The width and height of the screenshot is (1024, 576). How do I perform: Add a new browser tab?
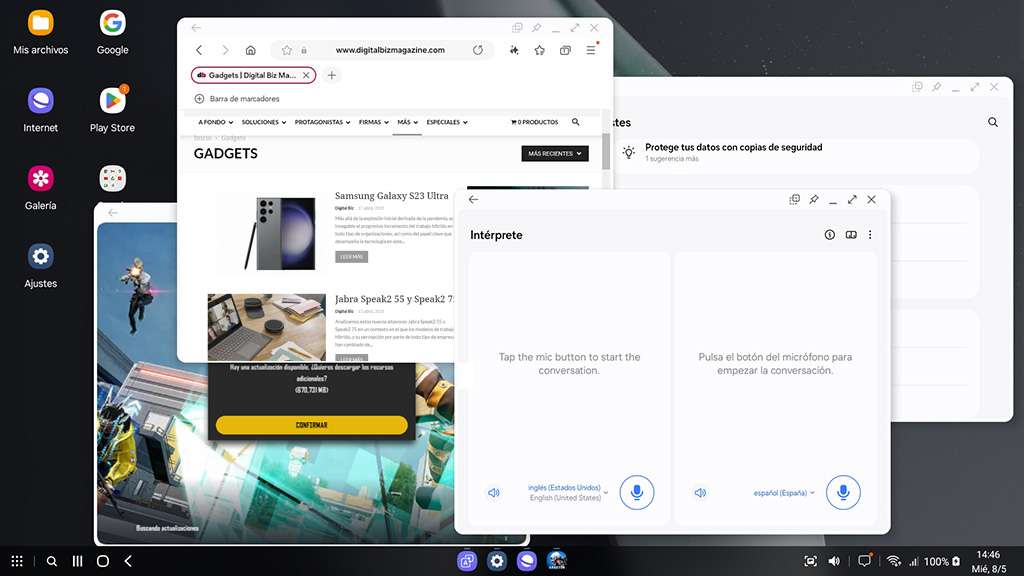tap(332, 75)
